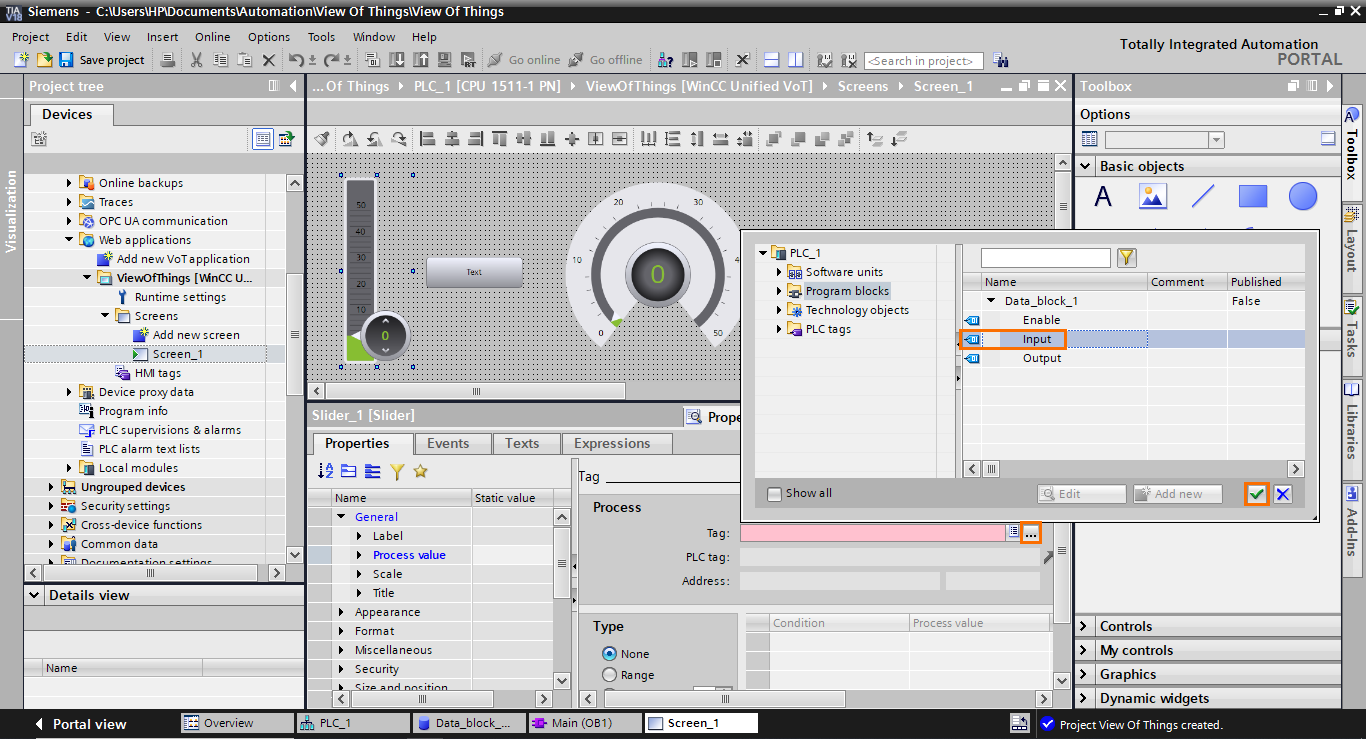This screenshot has width=1366, height=739.
Task: Collapse the Web applications node
Action: pos(70,240)
